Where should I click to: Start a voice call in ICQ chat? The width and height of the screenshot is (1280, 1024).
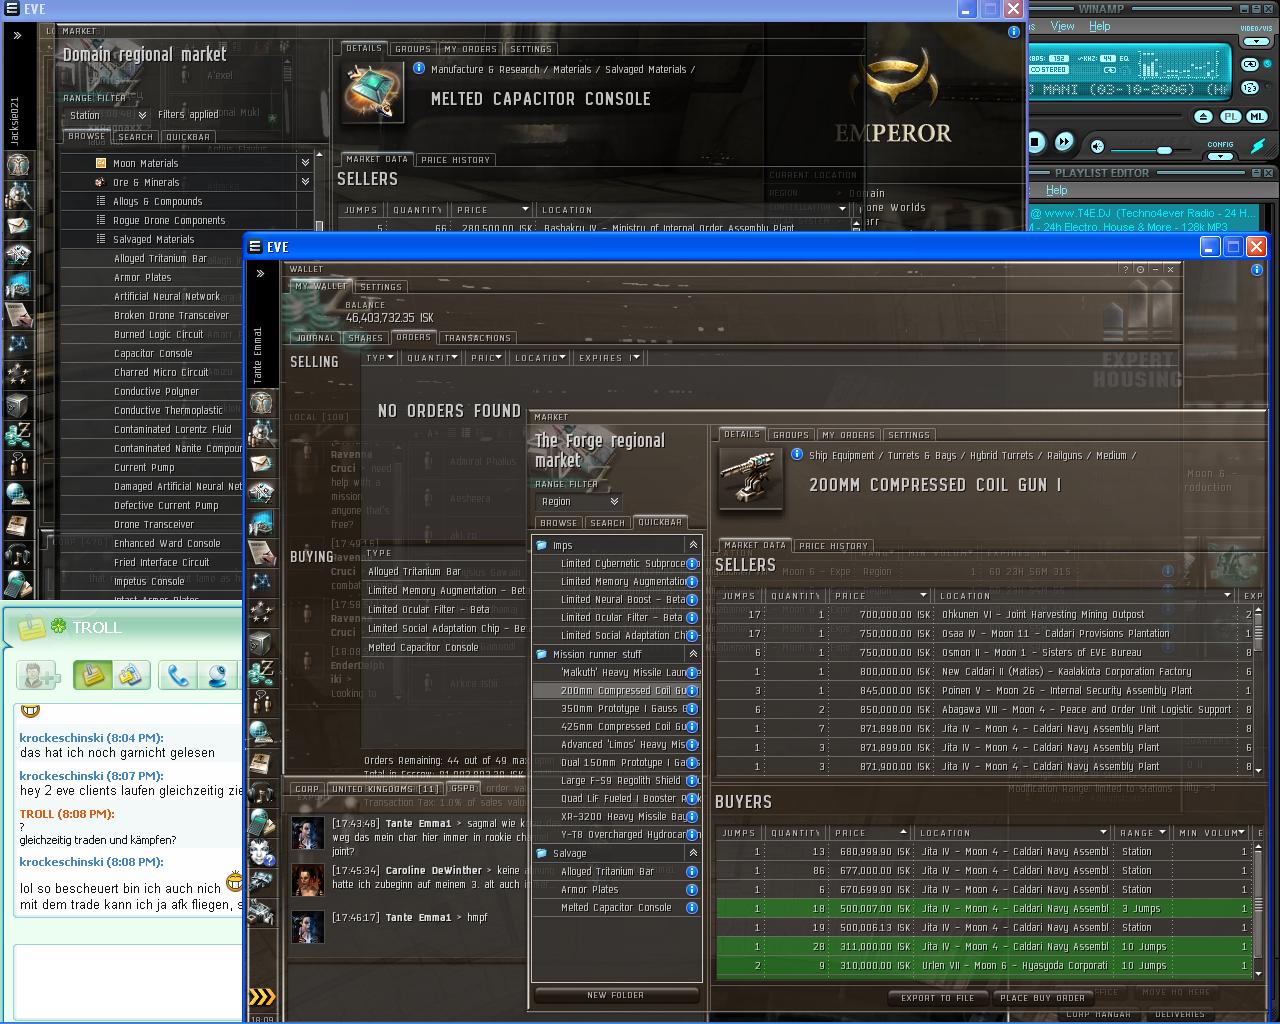pos(178,676)
